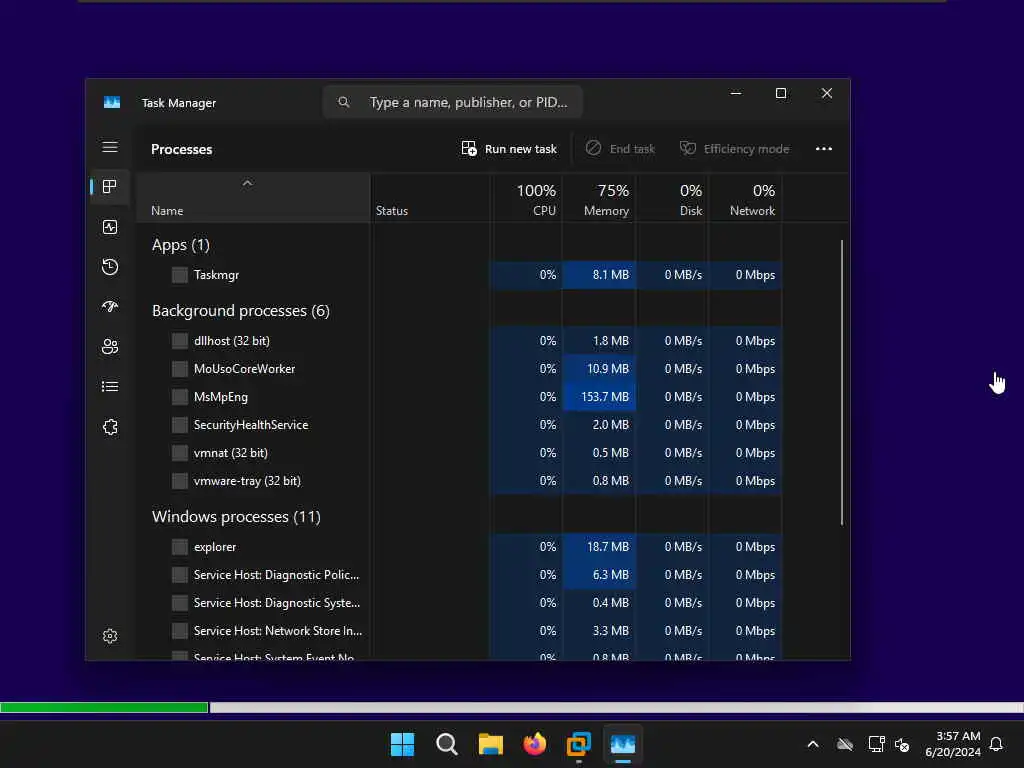Click the network status tray icon

[x=876, y=744]
